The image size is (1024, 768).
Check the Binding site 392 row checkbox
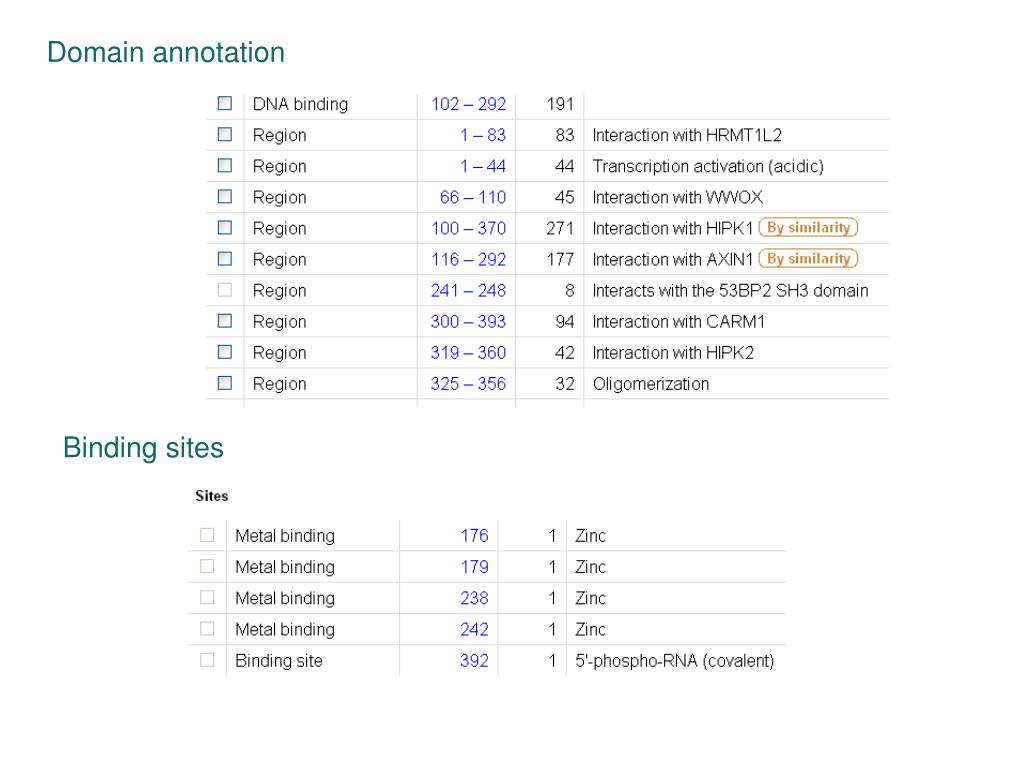point(207,660)
